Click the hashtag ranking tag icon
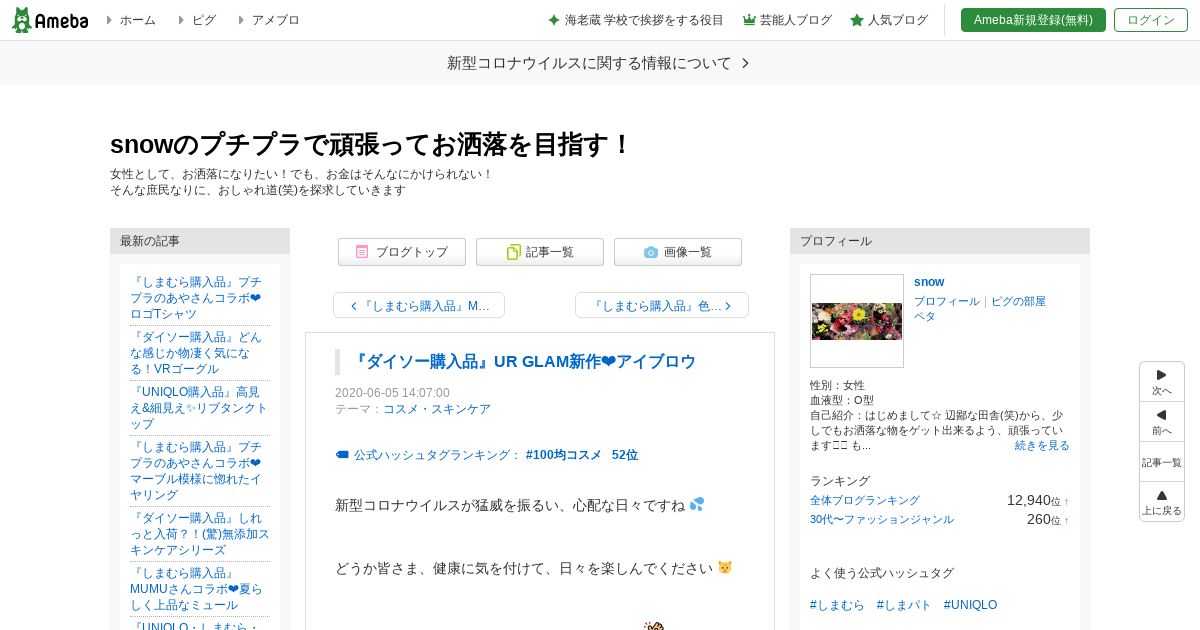 (x=342, y=455)
